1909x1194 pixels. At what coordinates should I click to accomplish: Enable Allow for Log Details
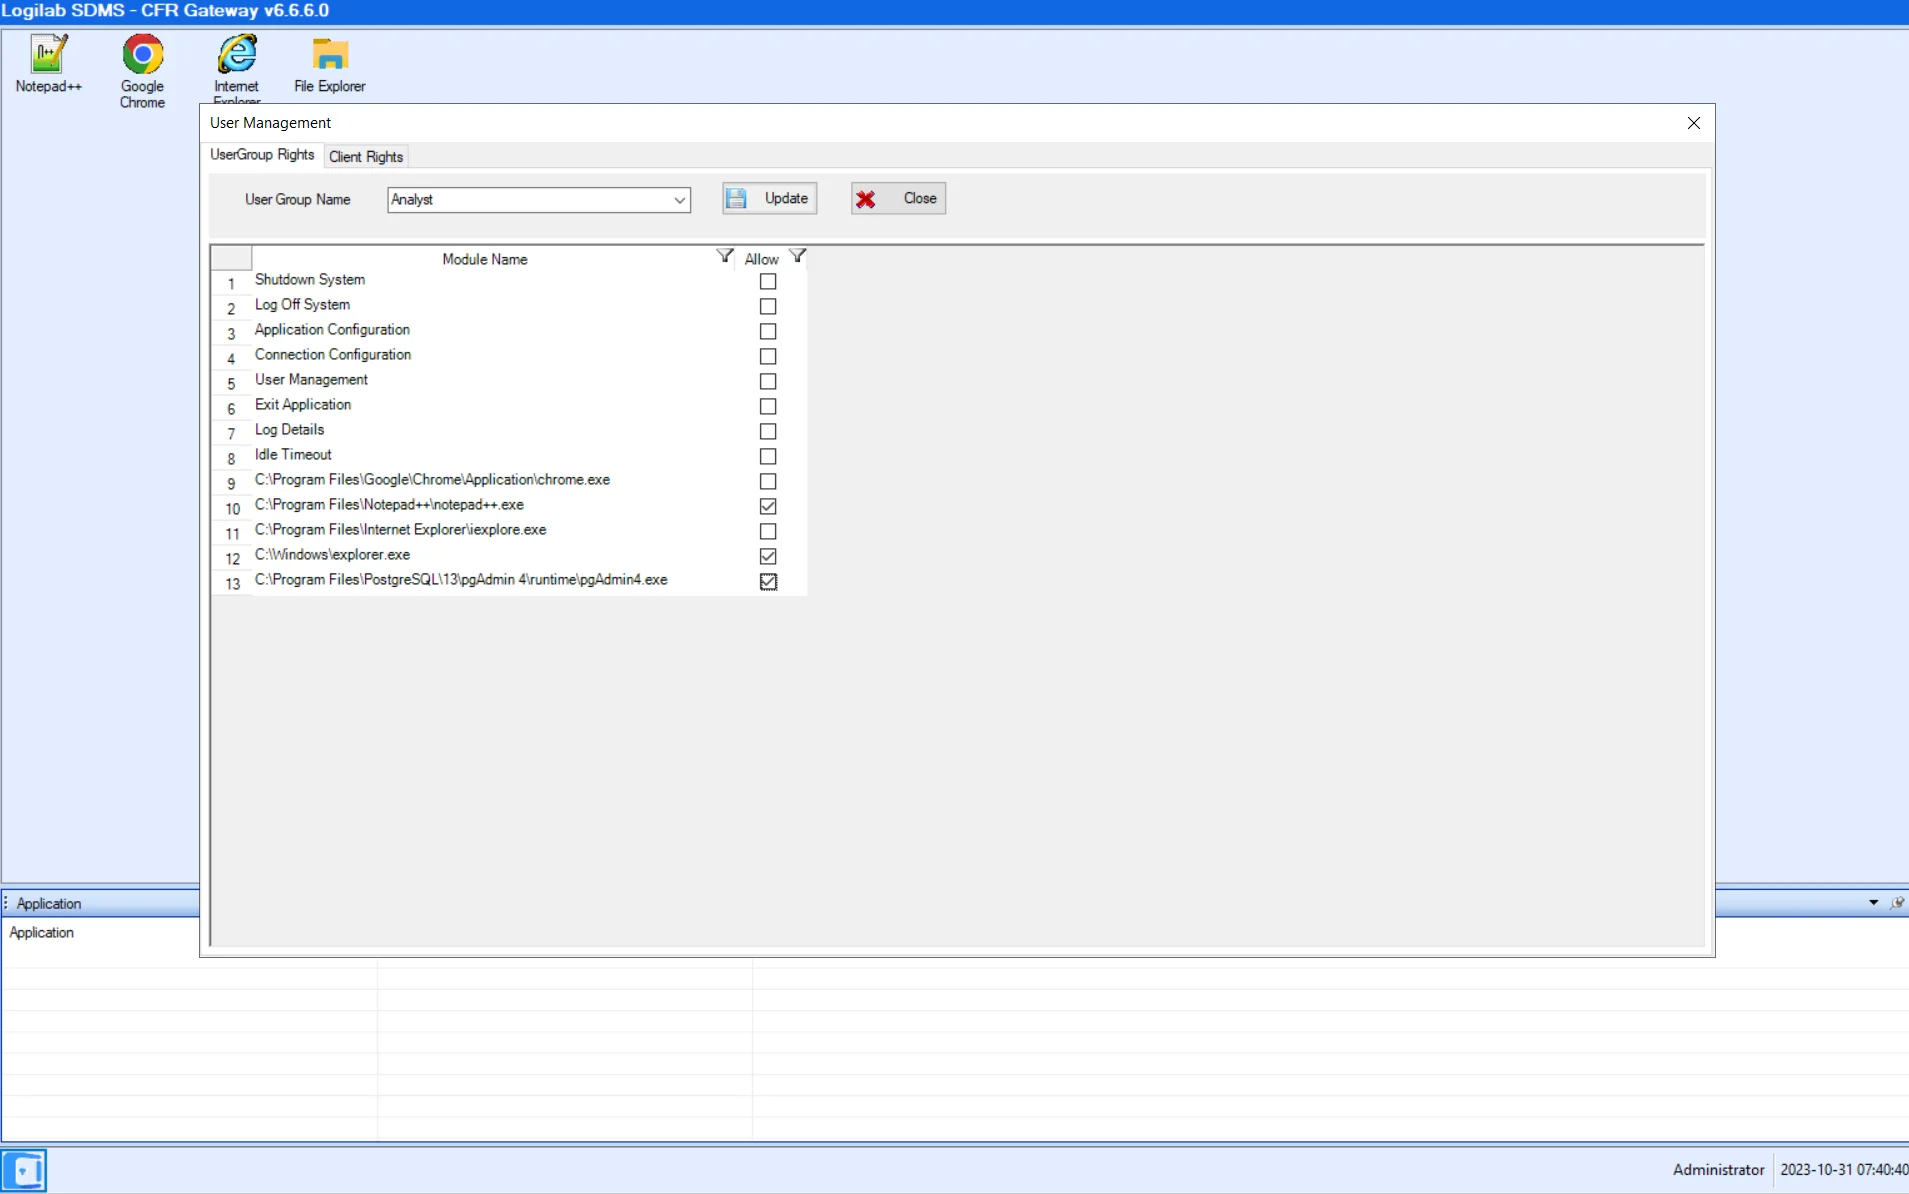[x=768, y=431]
